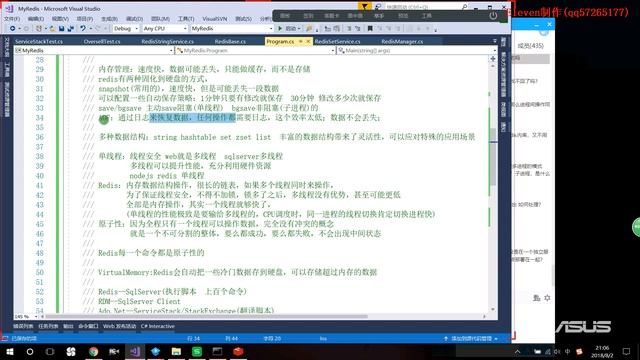
Task: Open File Explorer from the taskbar
Action: point(176,351)
